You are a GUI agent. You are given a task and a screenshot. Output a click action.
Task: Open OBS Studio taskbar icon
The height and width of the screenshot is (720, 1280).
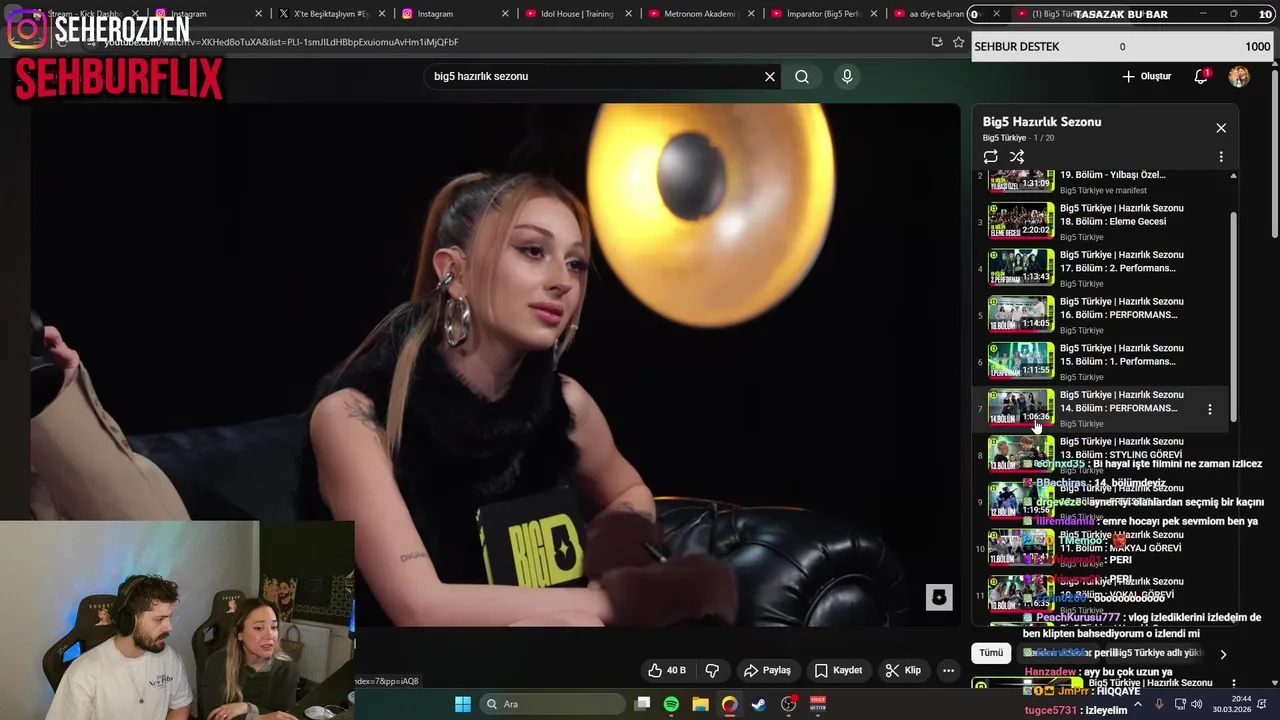coord(789,704)
